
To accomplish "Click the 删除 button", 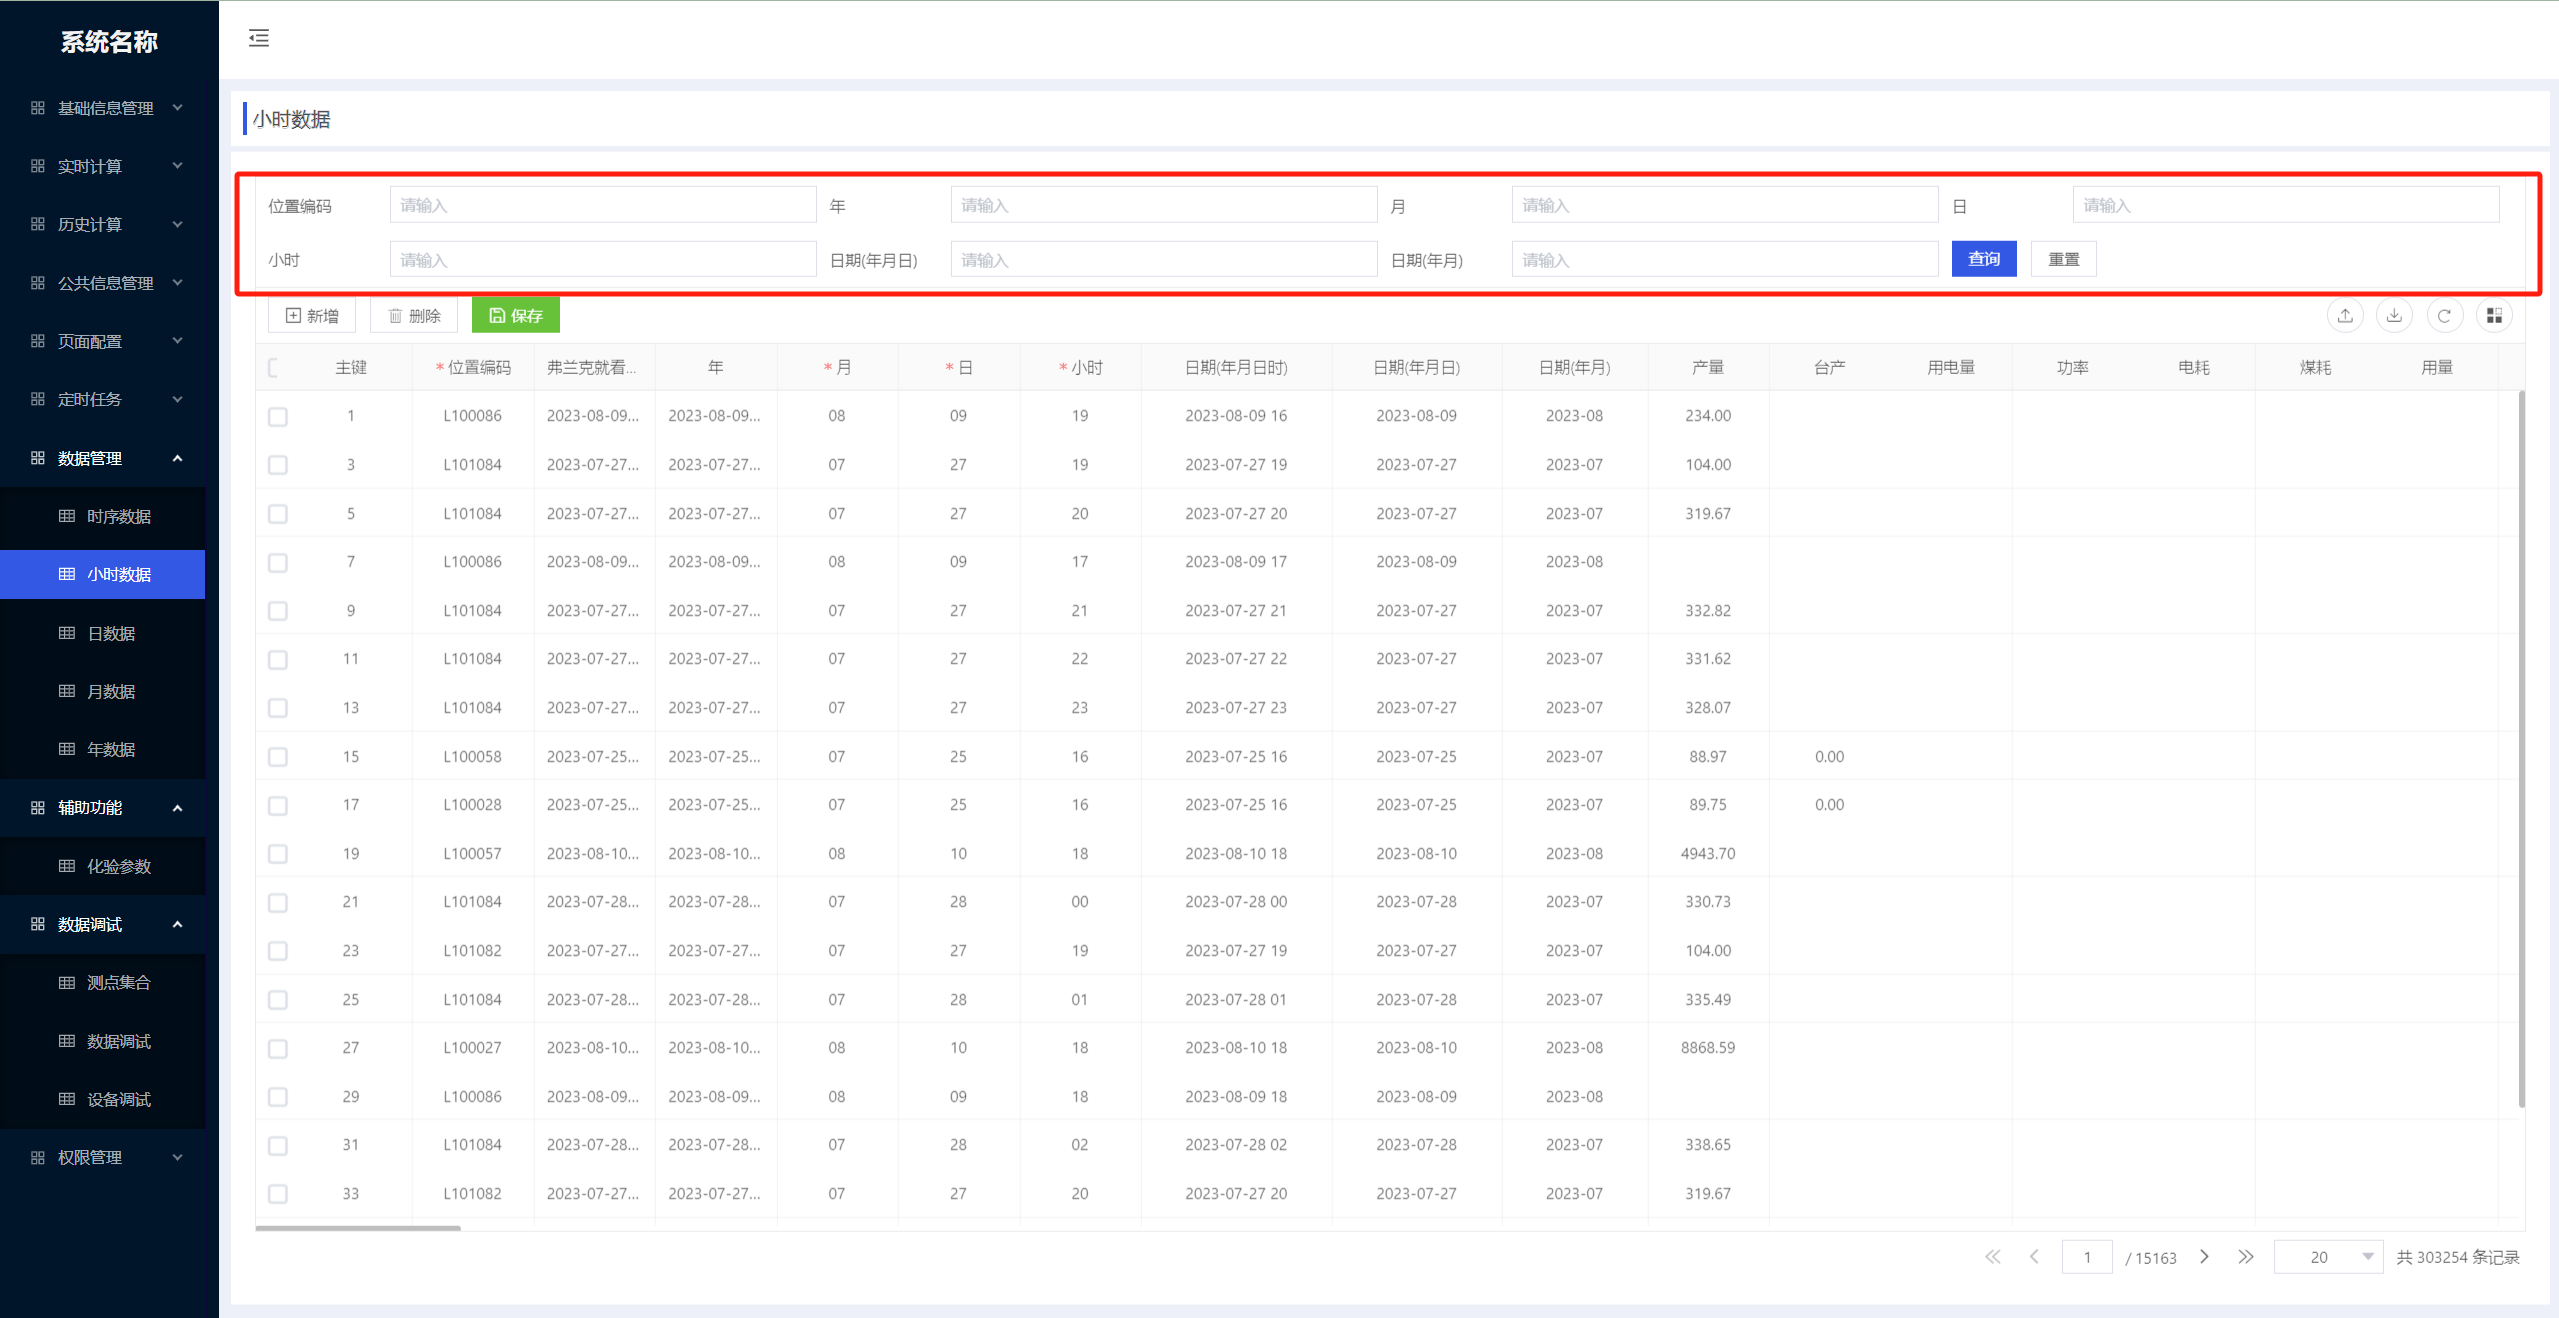I will (x=414, y=316).
